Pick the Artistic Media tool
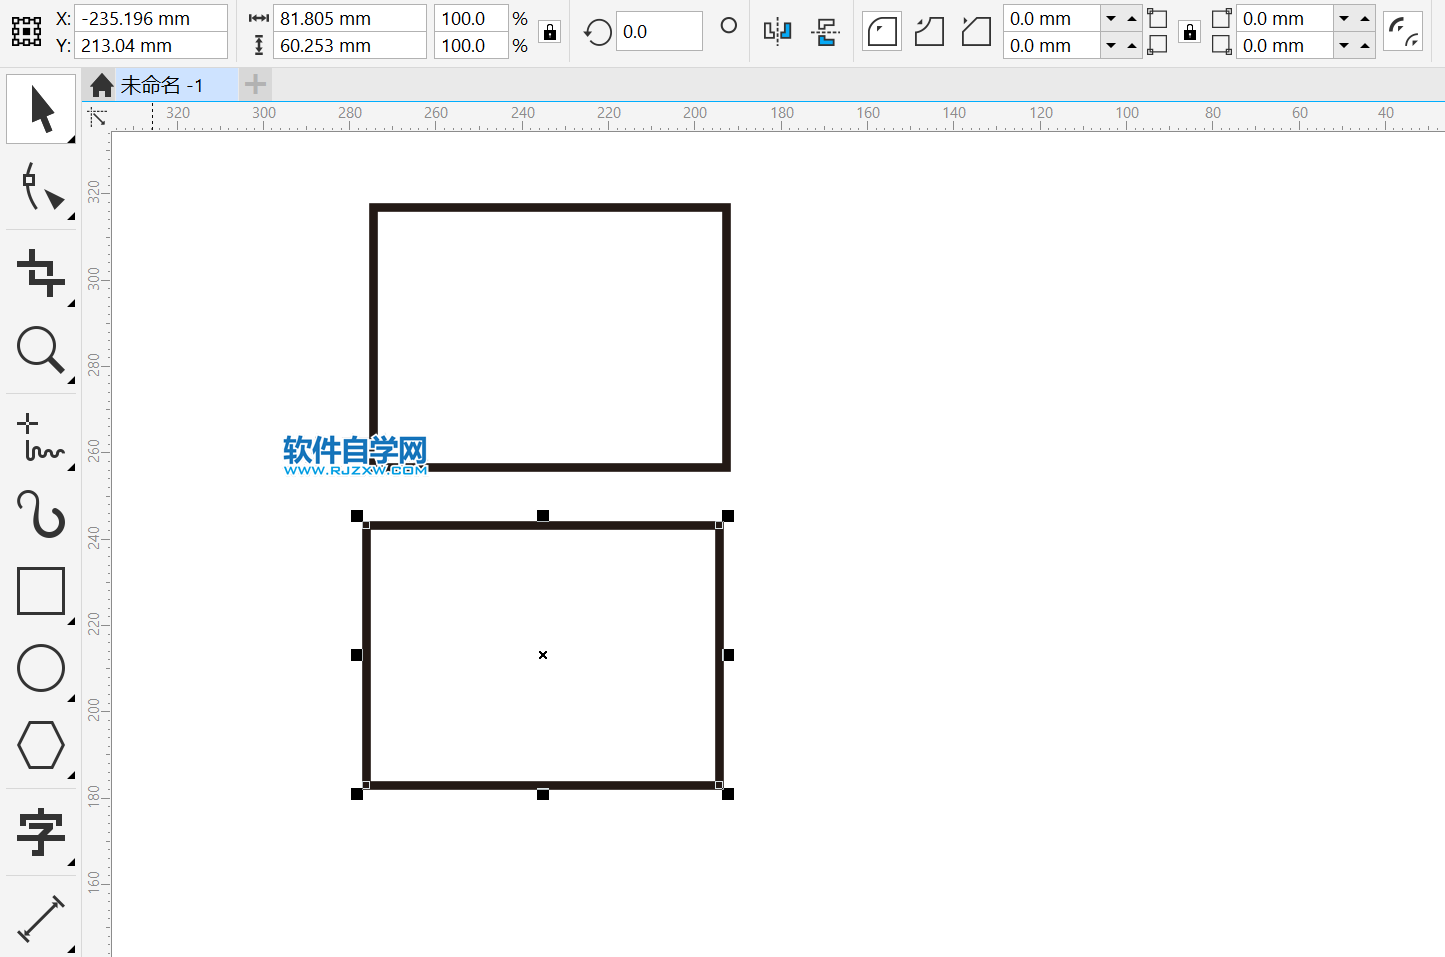 [x=41, y=514]
